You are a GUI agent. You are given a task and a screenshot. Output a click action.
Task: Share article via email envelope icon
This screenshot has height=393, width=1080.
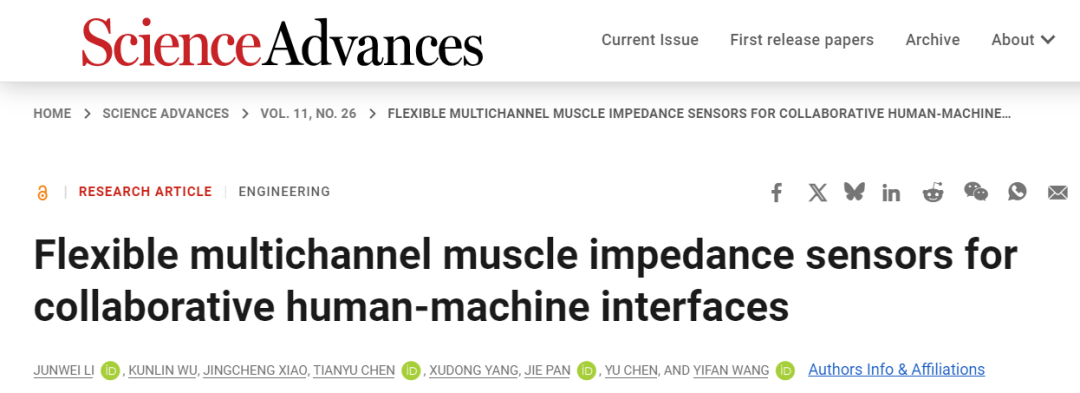1058,193
